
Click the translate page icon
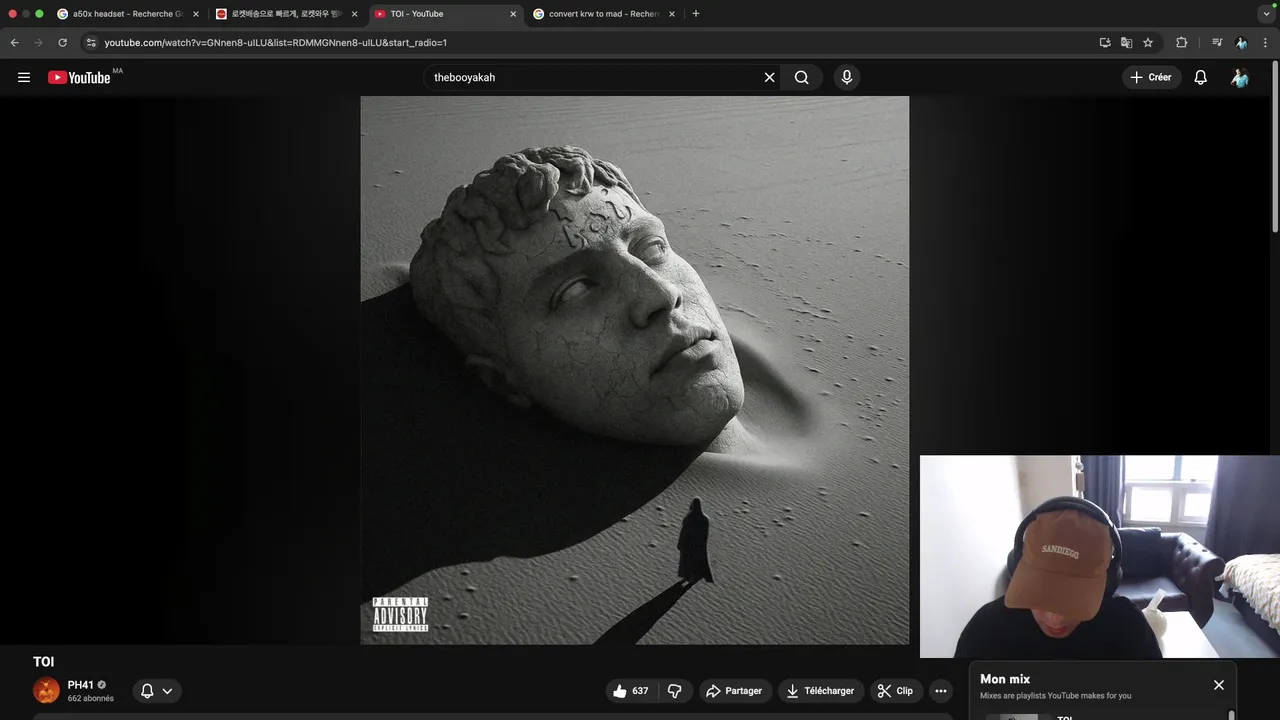pos(1126,43)
